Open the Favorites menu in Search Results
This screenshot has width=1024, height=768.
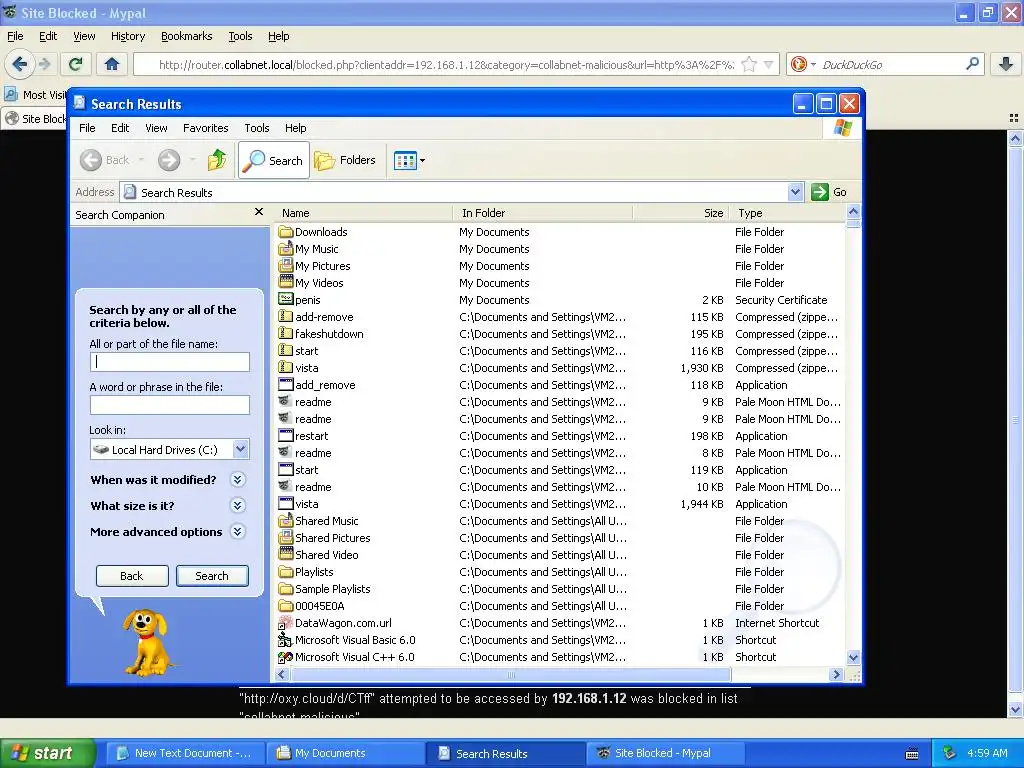click(206, 128)
